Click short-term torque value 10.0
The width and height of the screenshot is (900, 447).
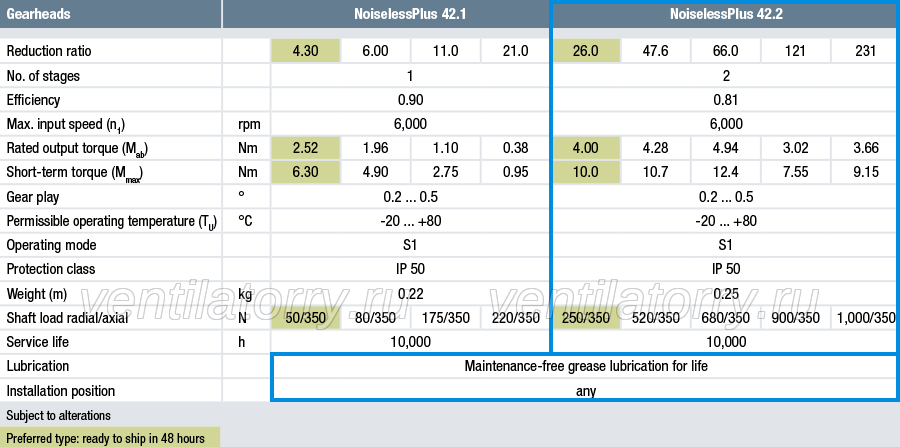[x=585, y=172]
